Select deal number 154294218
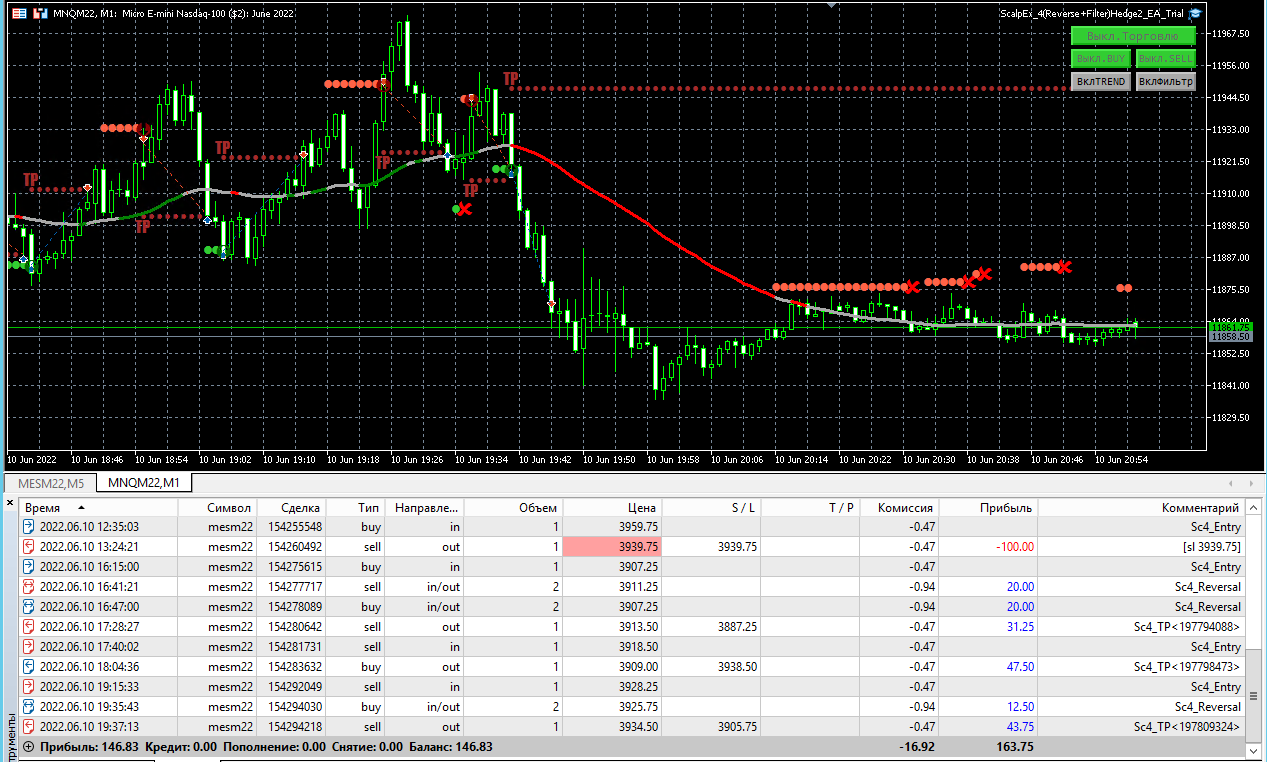Screen dimensions: 1267x762 click(296, 727)
